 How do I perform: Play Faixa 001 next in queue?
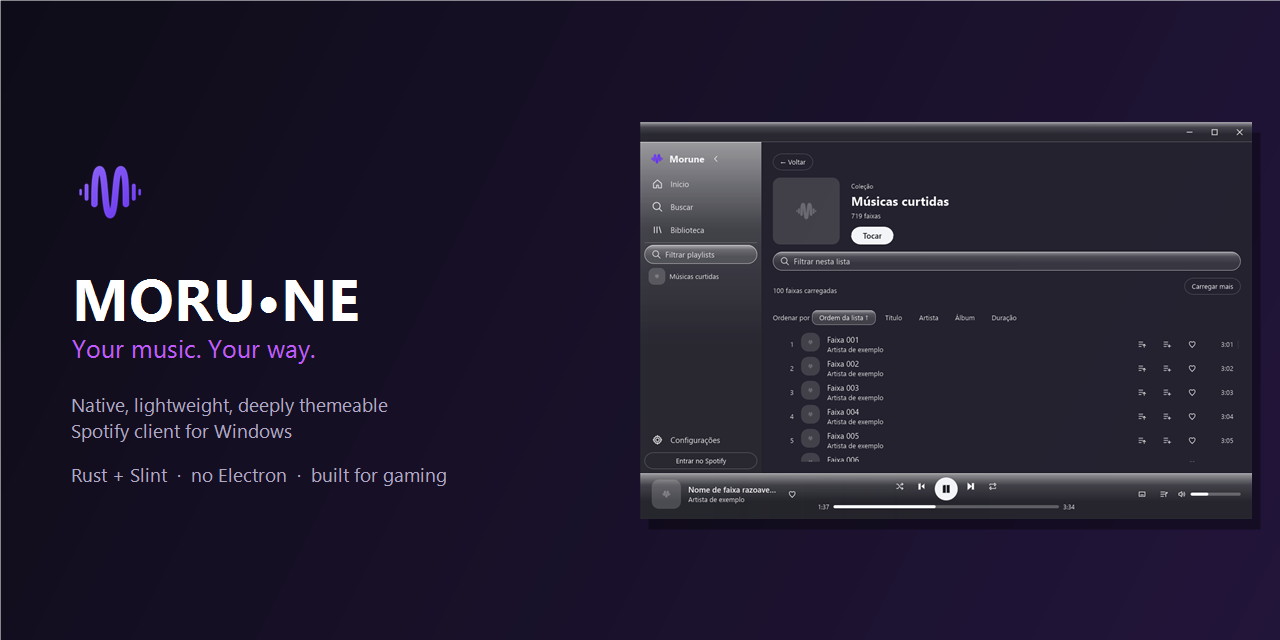pyautogui.click(x=1142, y=345)
